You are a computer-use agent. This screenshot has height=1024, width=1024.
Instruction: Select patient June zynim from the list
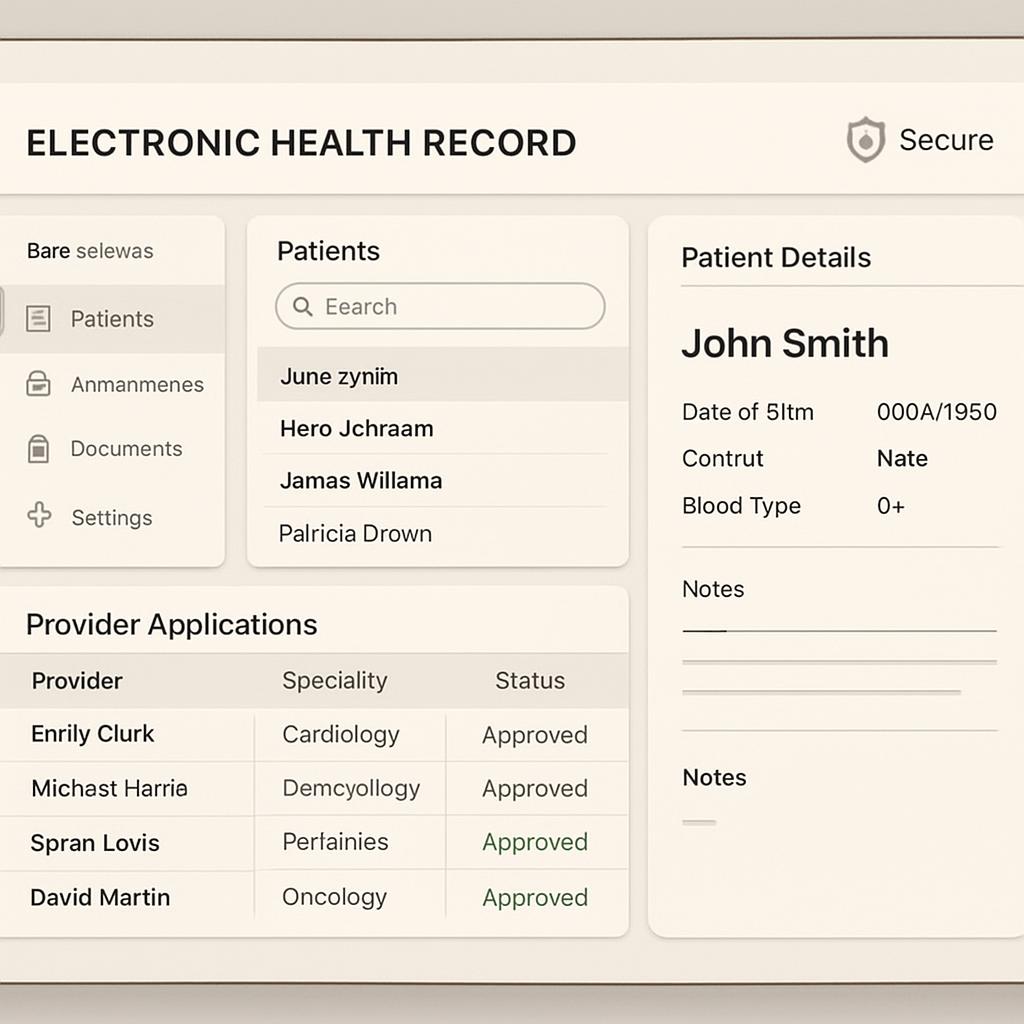point(341,376)
